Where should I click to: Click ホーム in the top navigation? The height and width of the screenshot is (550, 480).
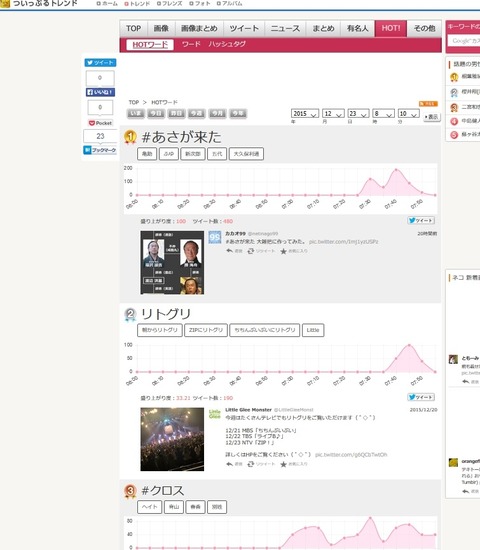pyautogui.click(x=107, y=4)
